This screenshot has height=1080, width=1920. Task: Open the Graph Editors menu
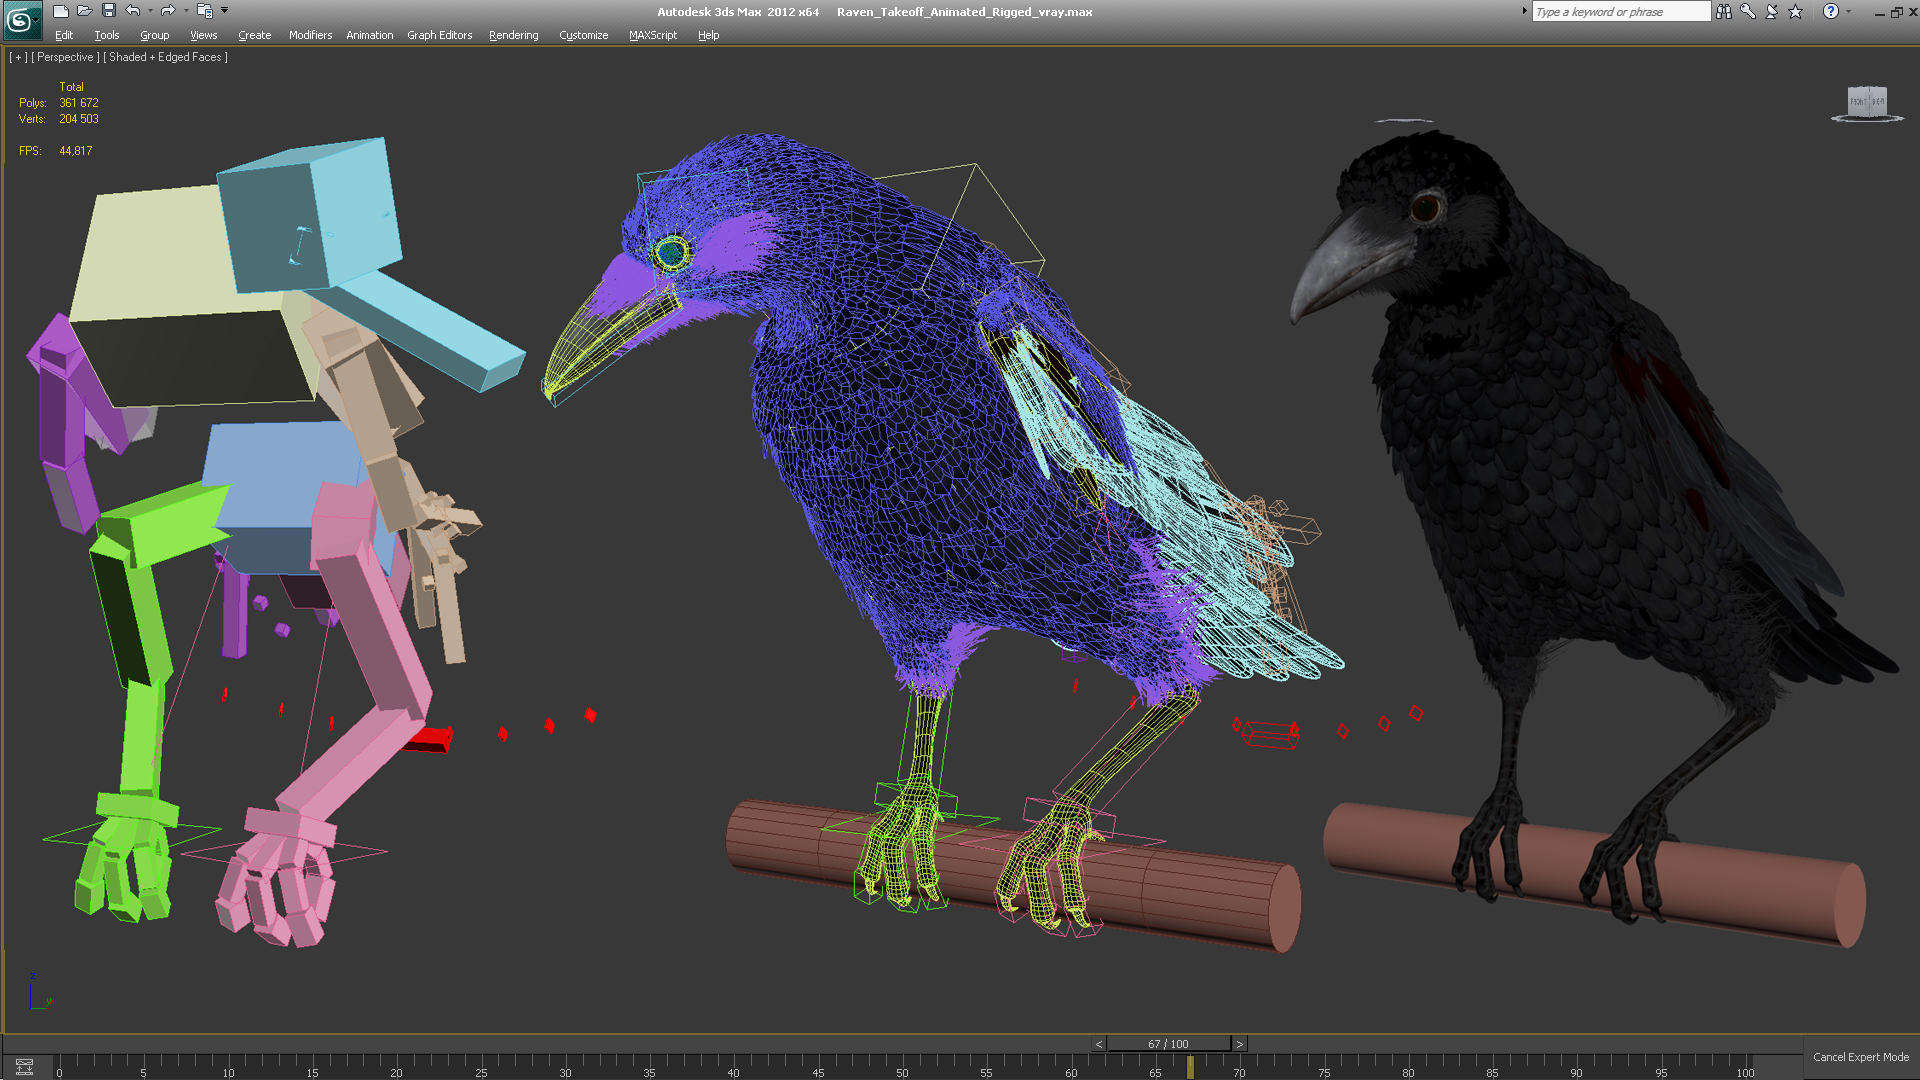tap(439, 35)
